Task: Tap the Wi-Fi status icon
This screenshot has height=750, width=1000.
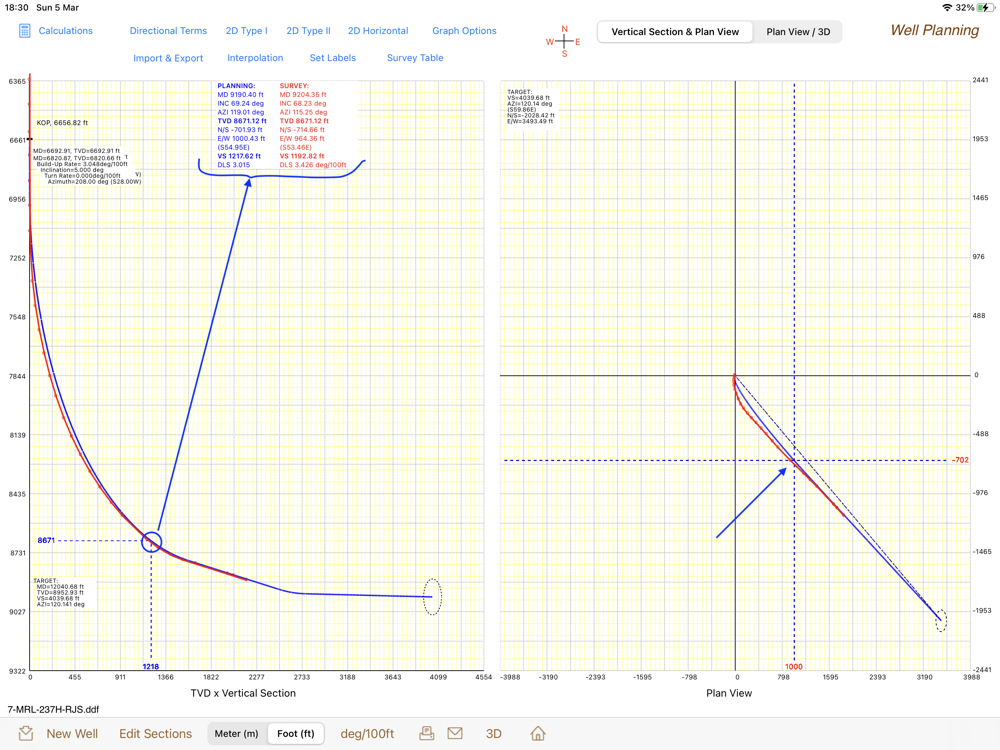Action: tap(947, 8)
